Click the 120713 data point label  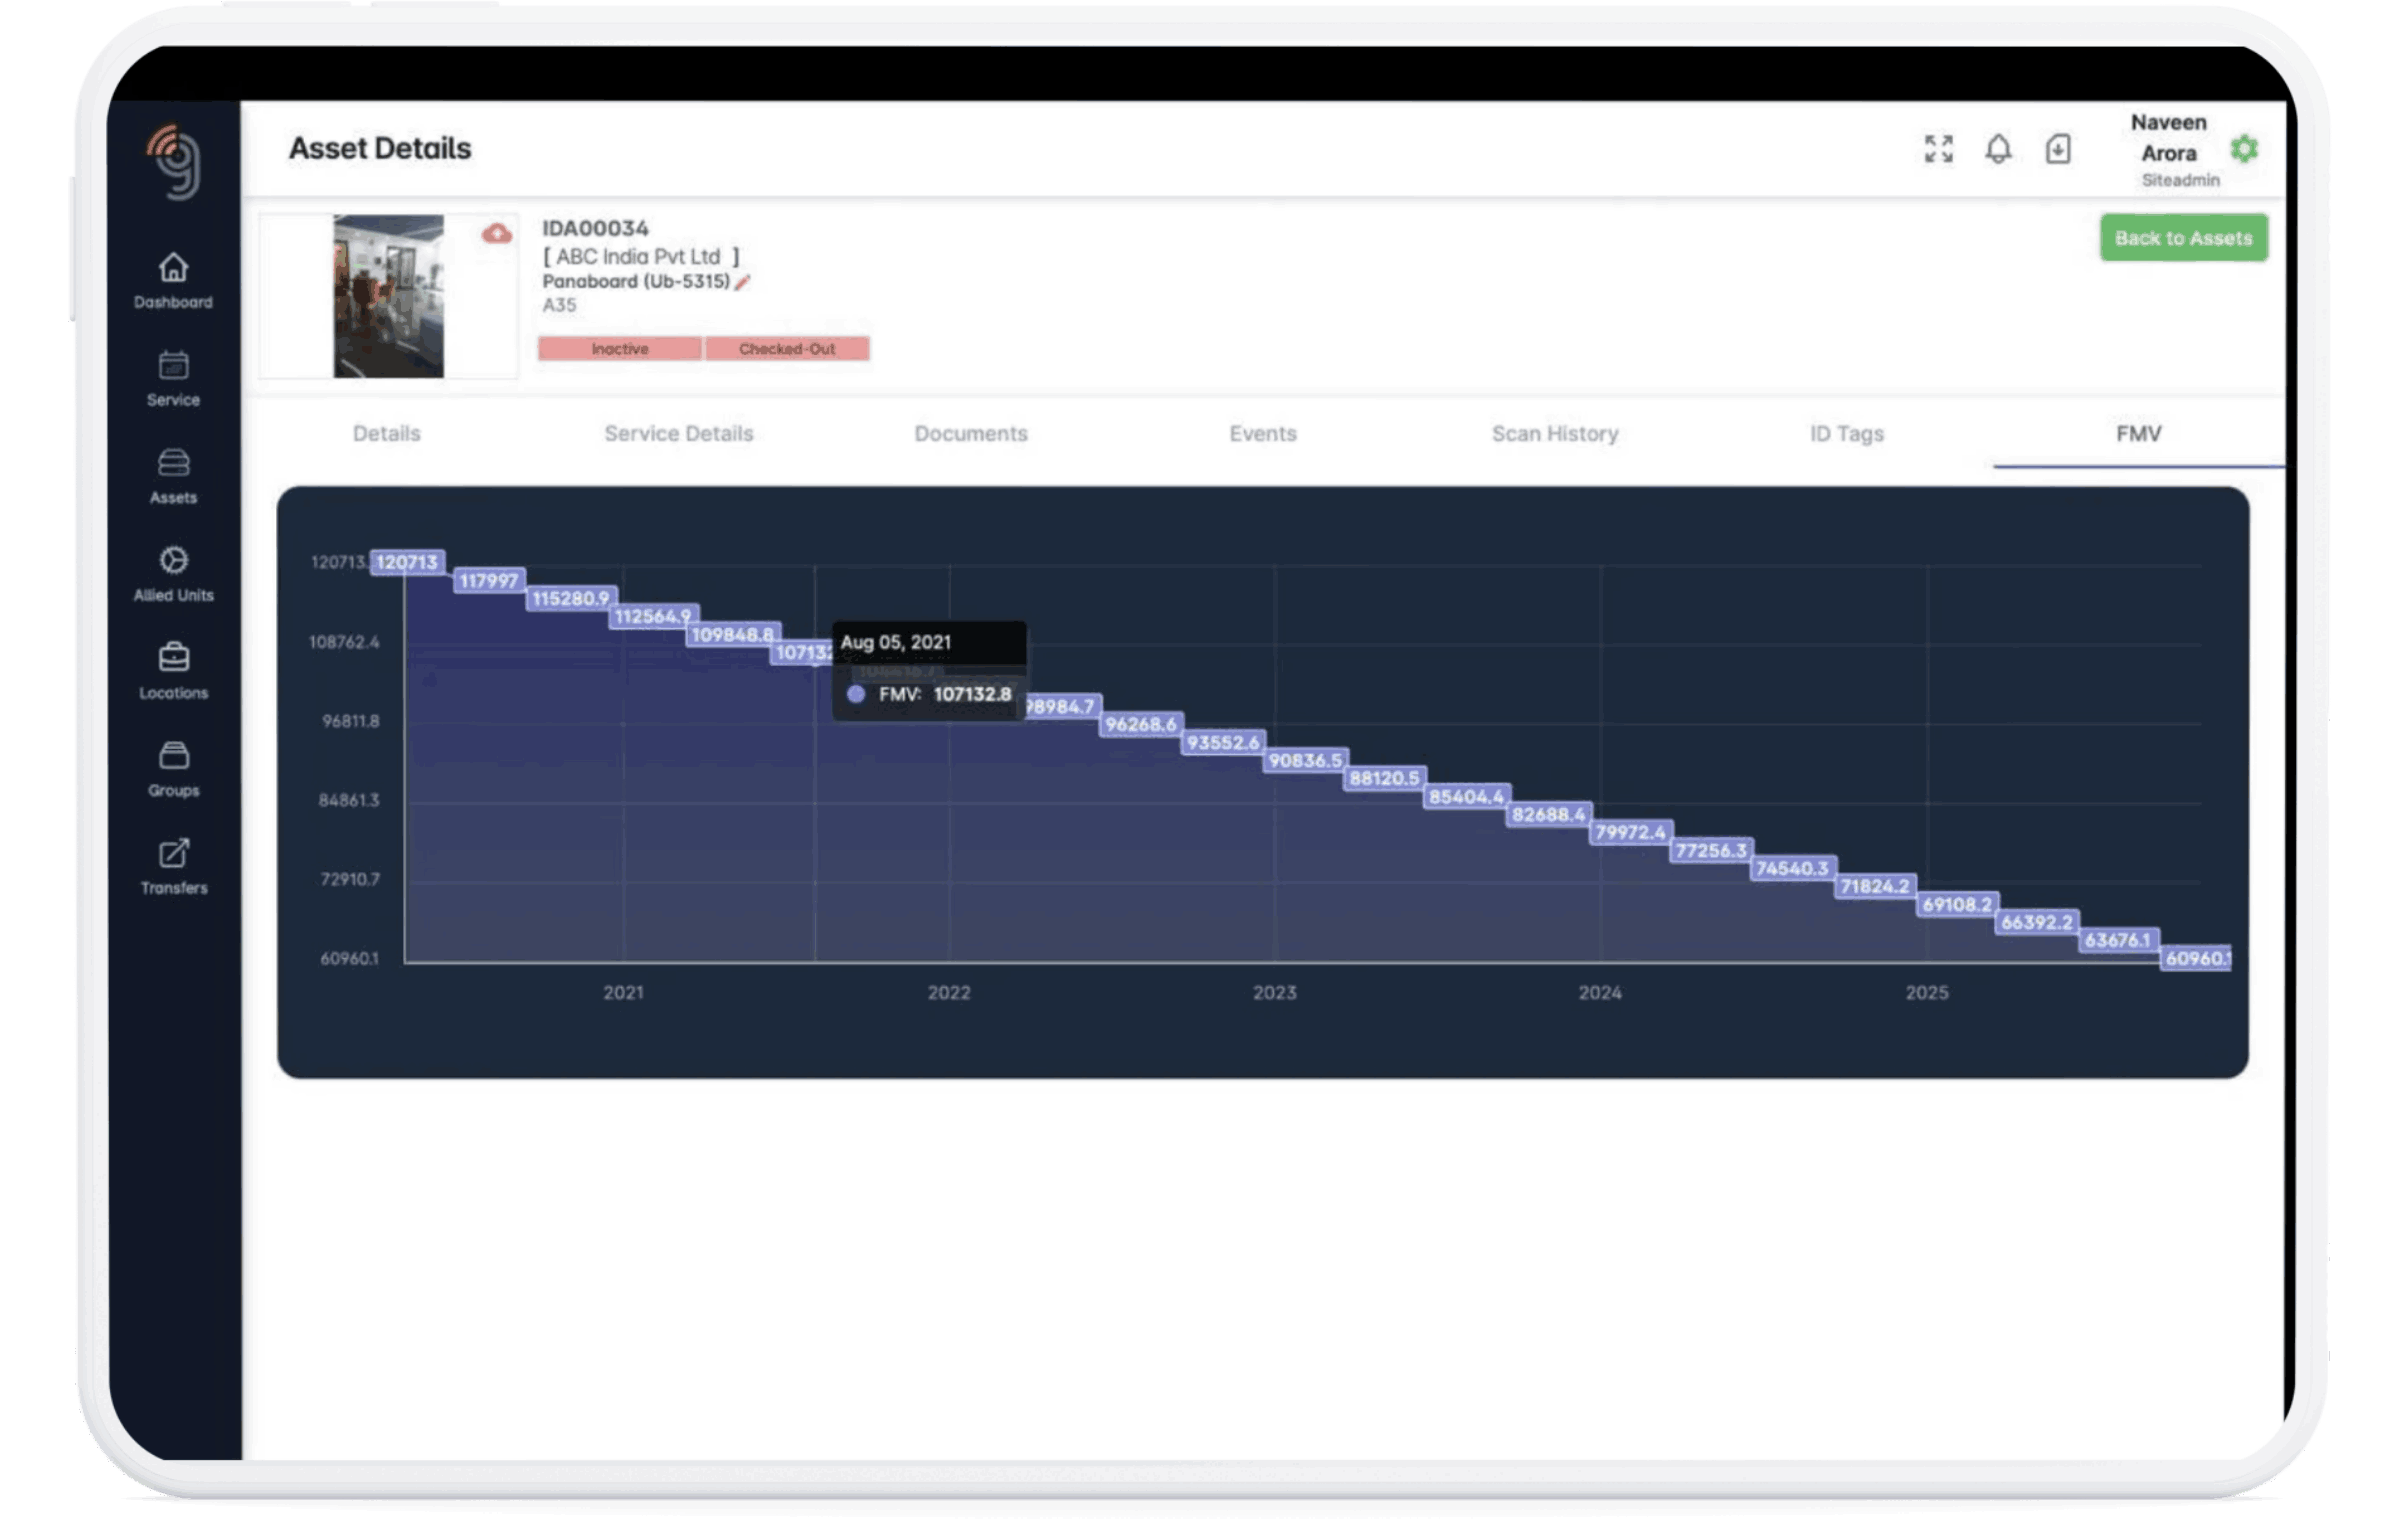(x=407, y=562)
